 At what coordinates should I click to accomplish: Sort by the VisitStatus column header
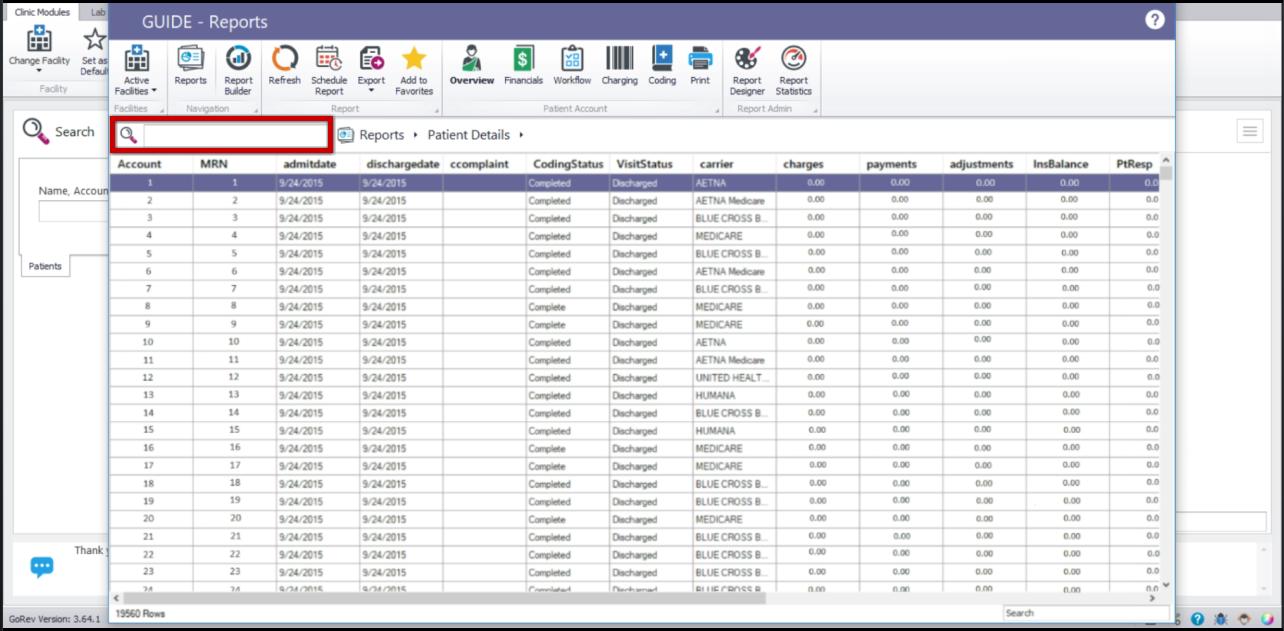coord(651,164)
